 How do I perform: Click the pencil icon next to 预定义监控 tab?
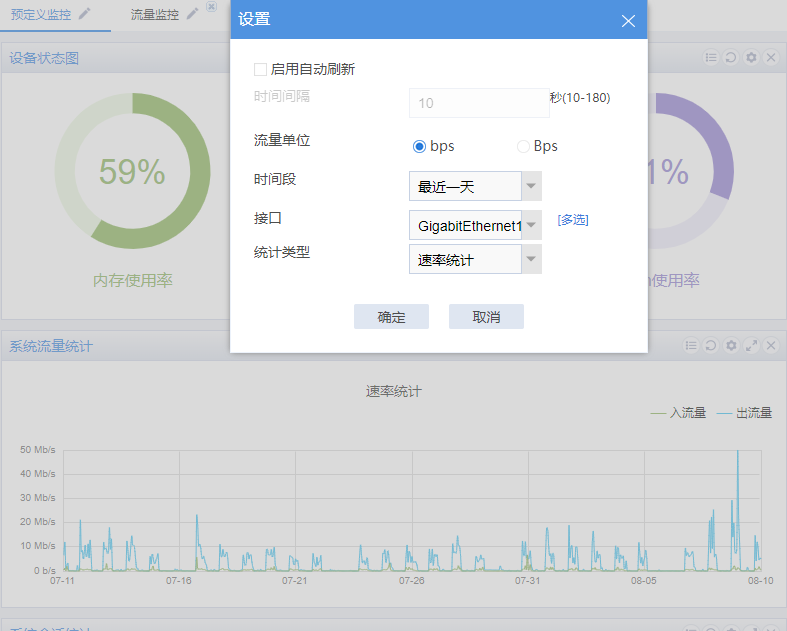point(85,14)
